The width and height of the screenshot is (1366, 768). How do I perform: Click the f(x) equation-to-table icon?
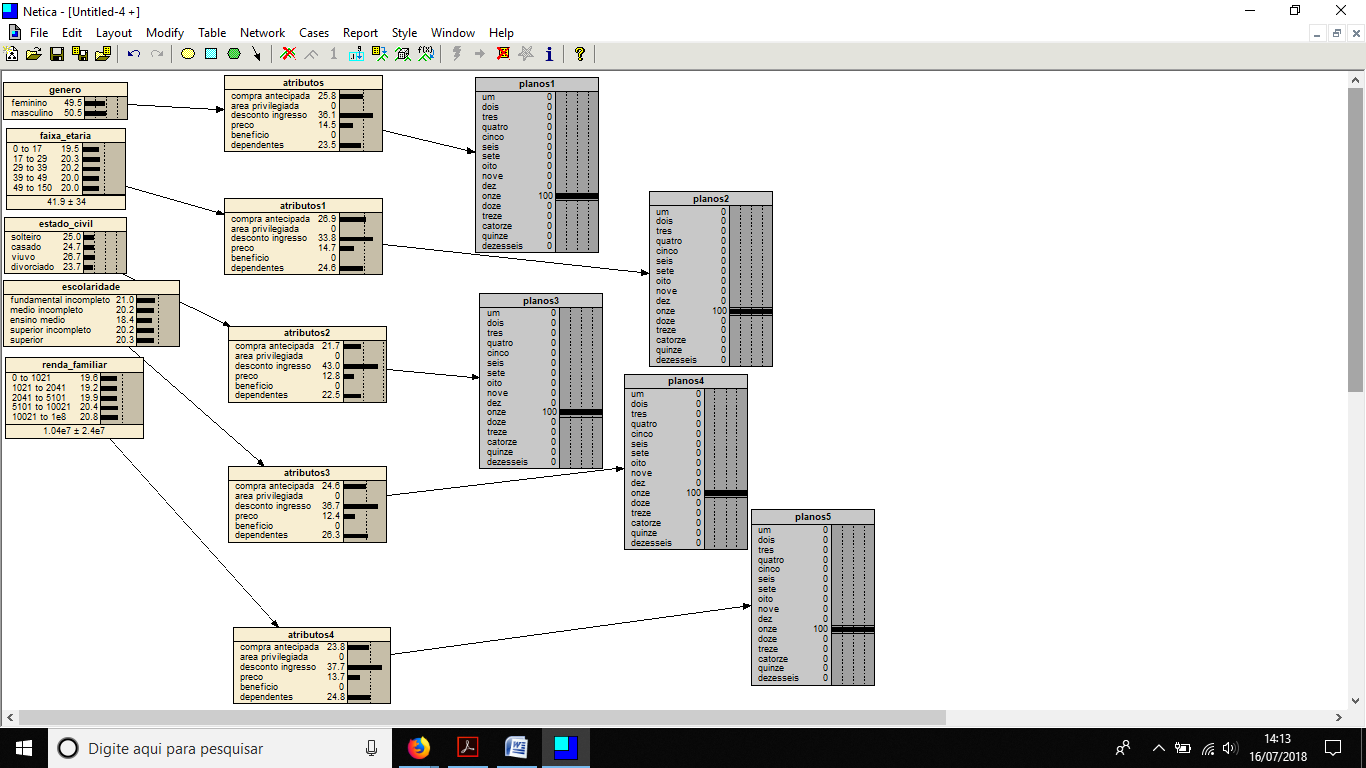pos(426,54)
